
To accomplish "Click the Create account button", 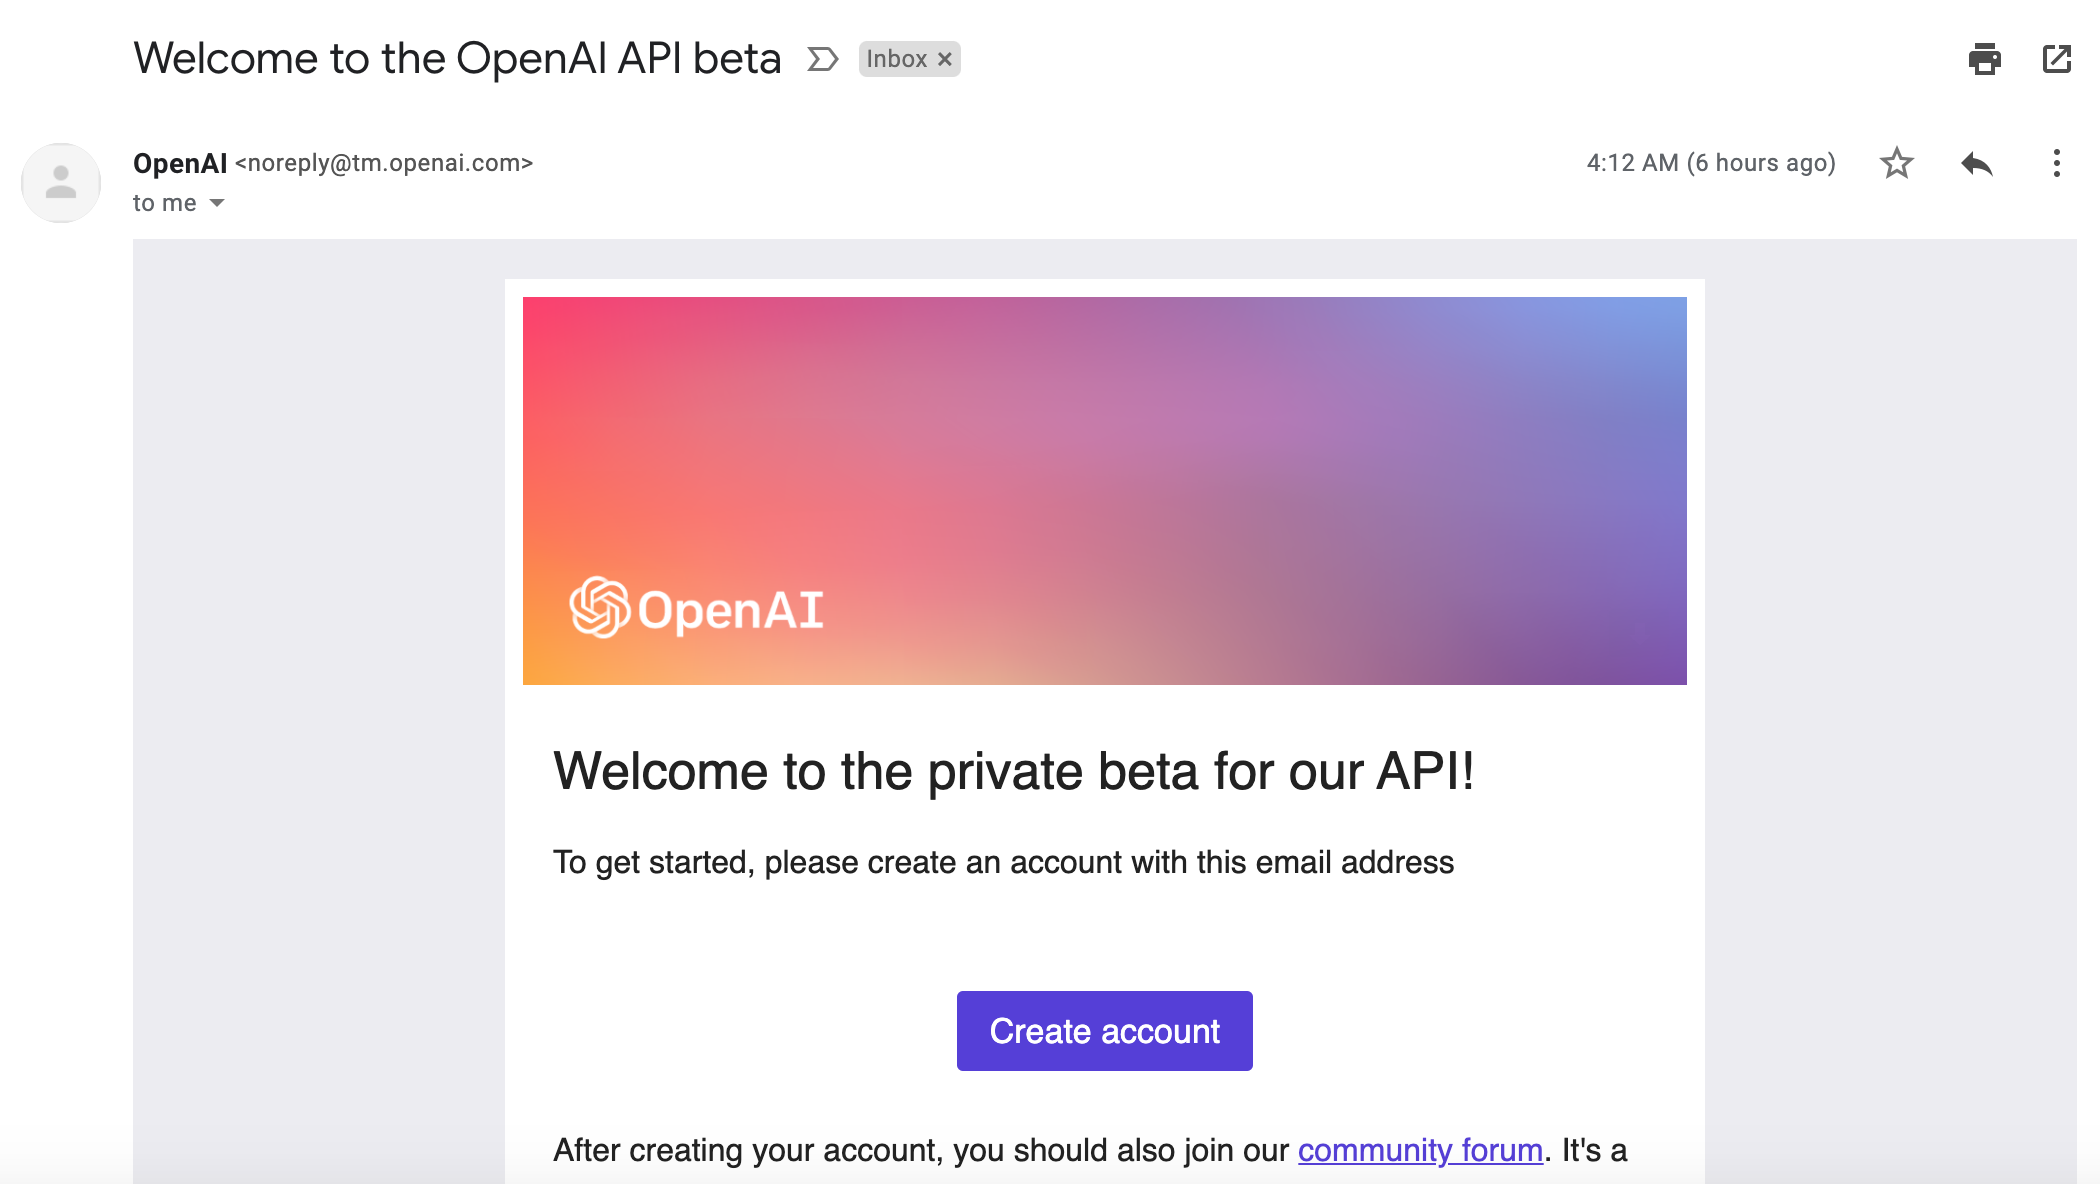I will coord(1104,1031).
